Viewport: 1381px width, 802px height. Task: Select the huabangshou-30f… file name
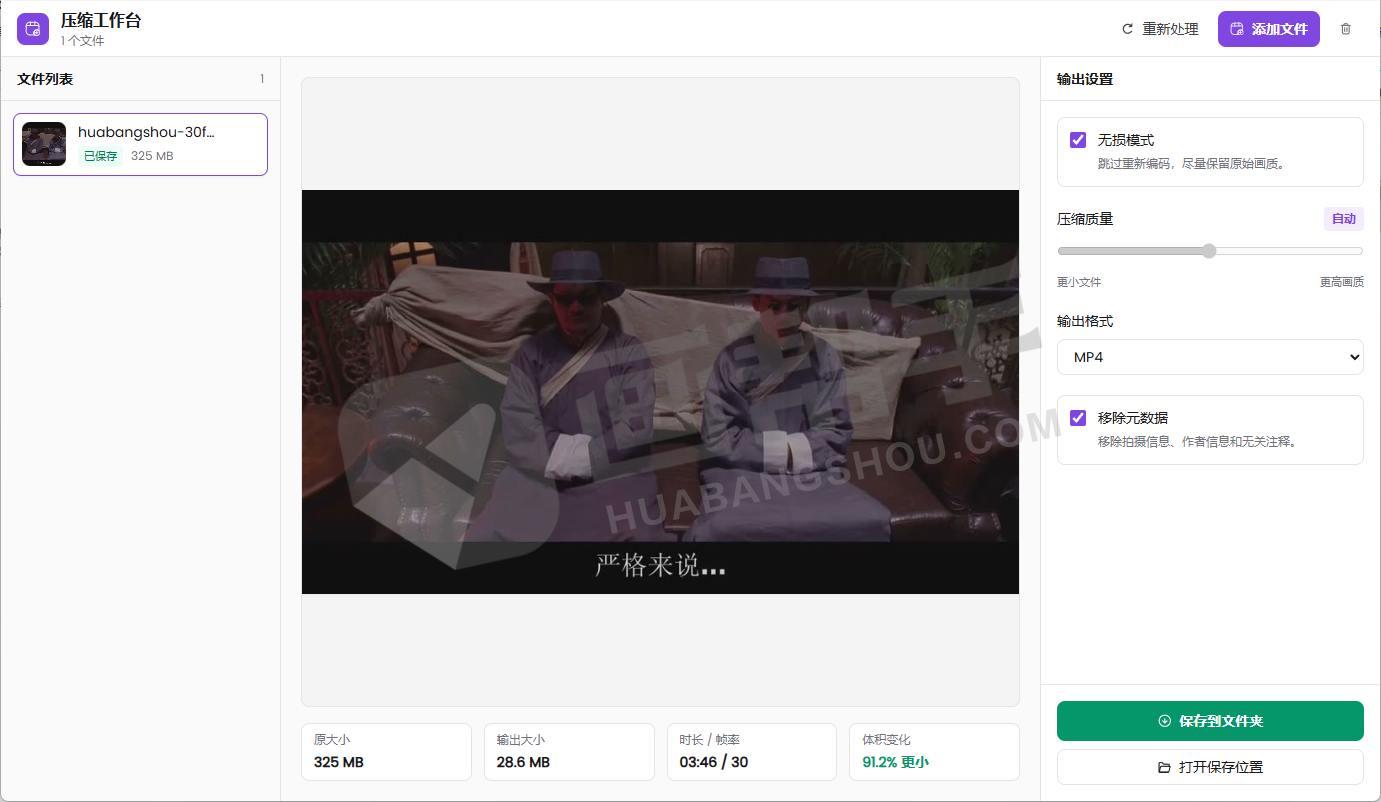[x=146, y=132]
